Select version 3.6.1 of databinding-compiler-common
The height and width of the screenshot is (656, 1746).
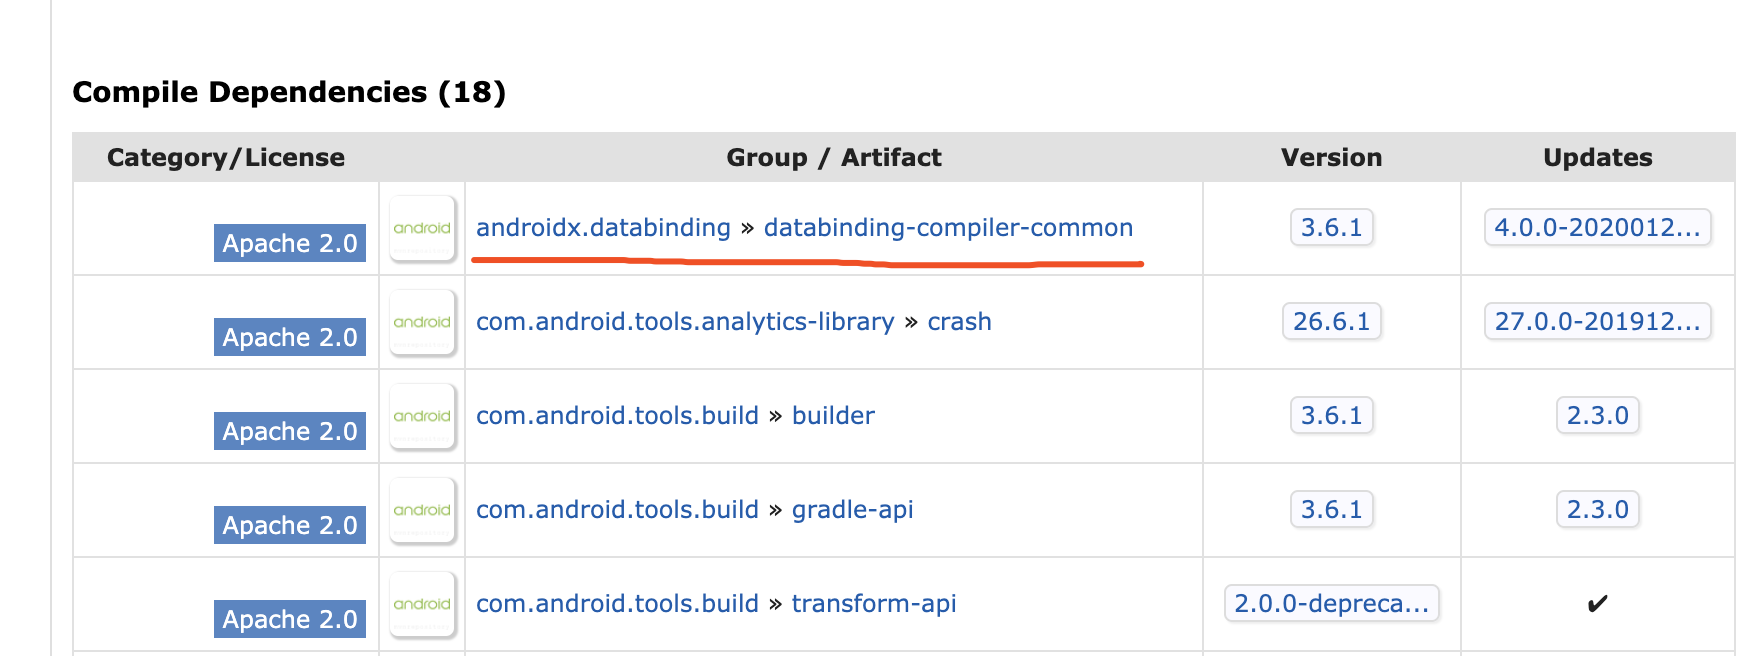(1331, 227)
